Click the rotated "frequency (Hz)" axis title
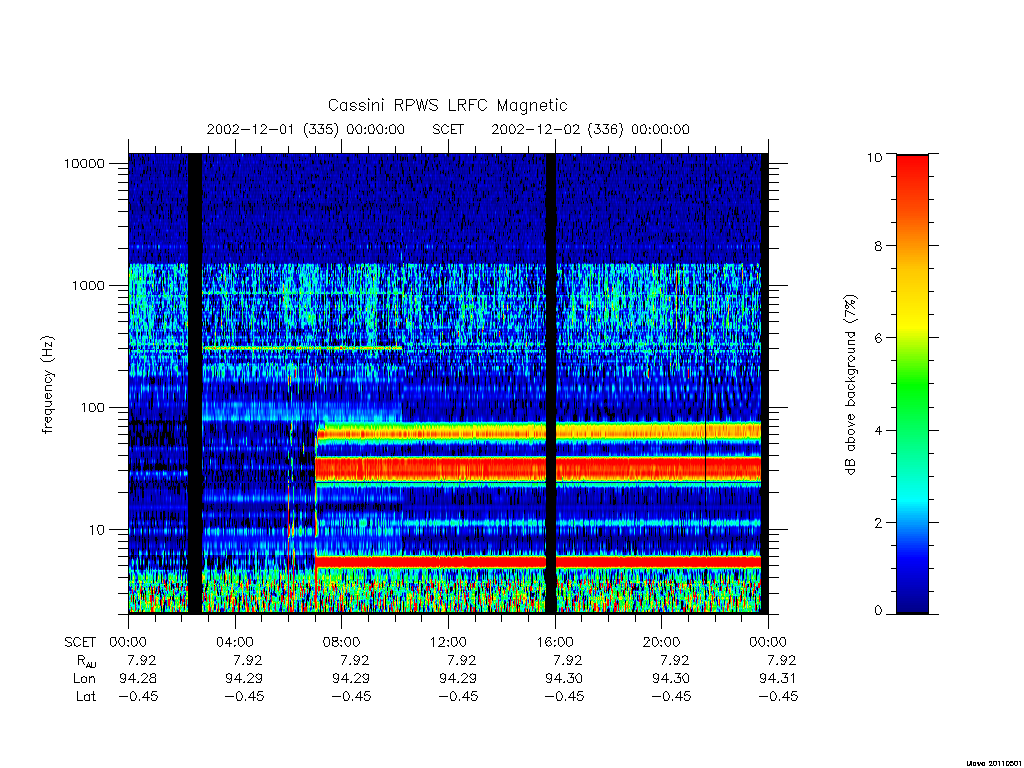The height and width of the screenshot is (768, 1024). click(48, 384)
